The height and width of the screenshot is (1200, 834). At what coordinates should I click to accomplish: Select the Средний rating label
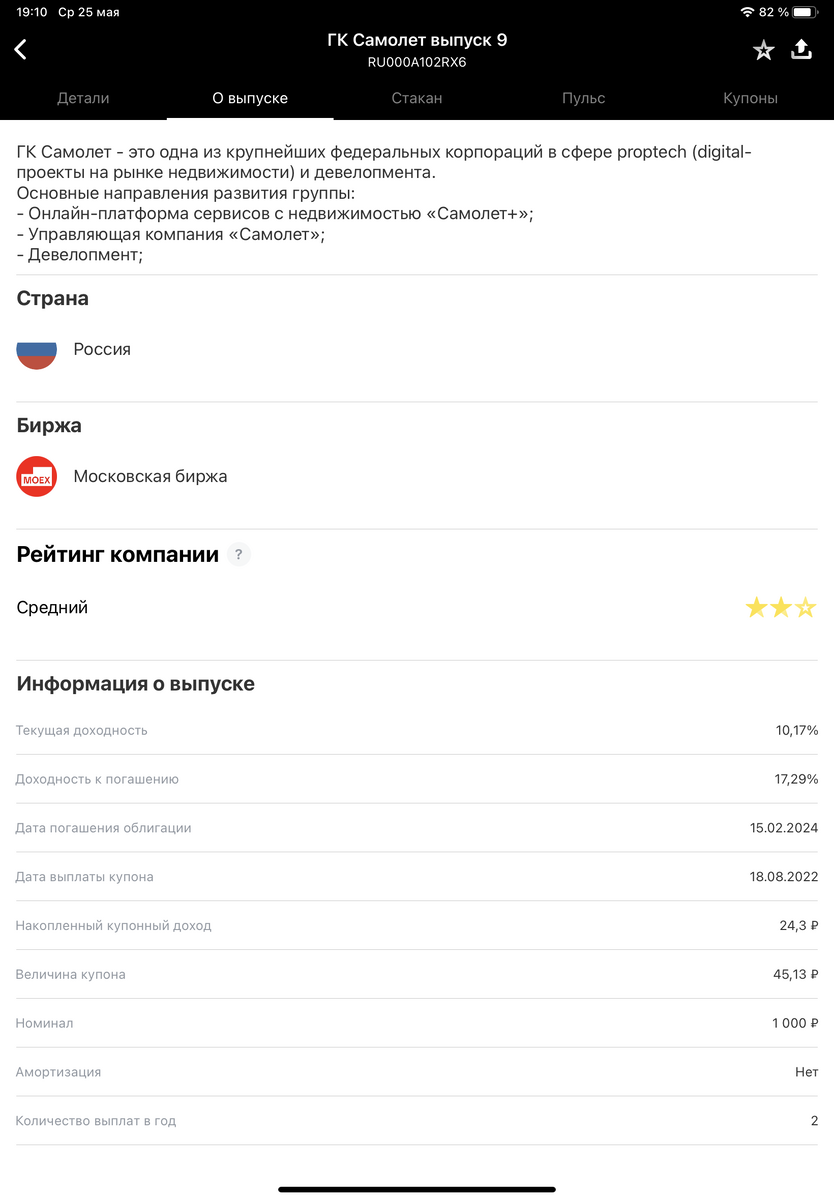click(51, 606)
